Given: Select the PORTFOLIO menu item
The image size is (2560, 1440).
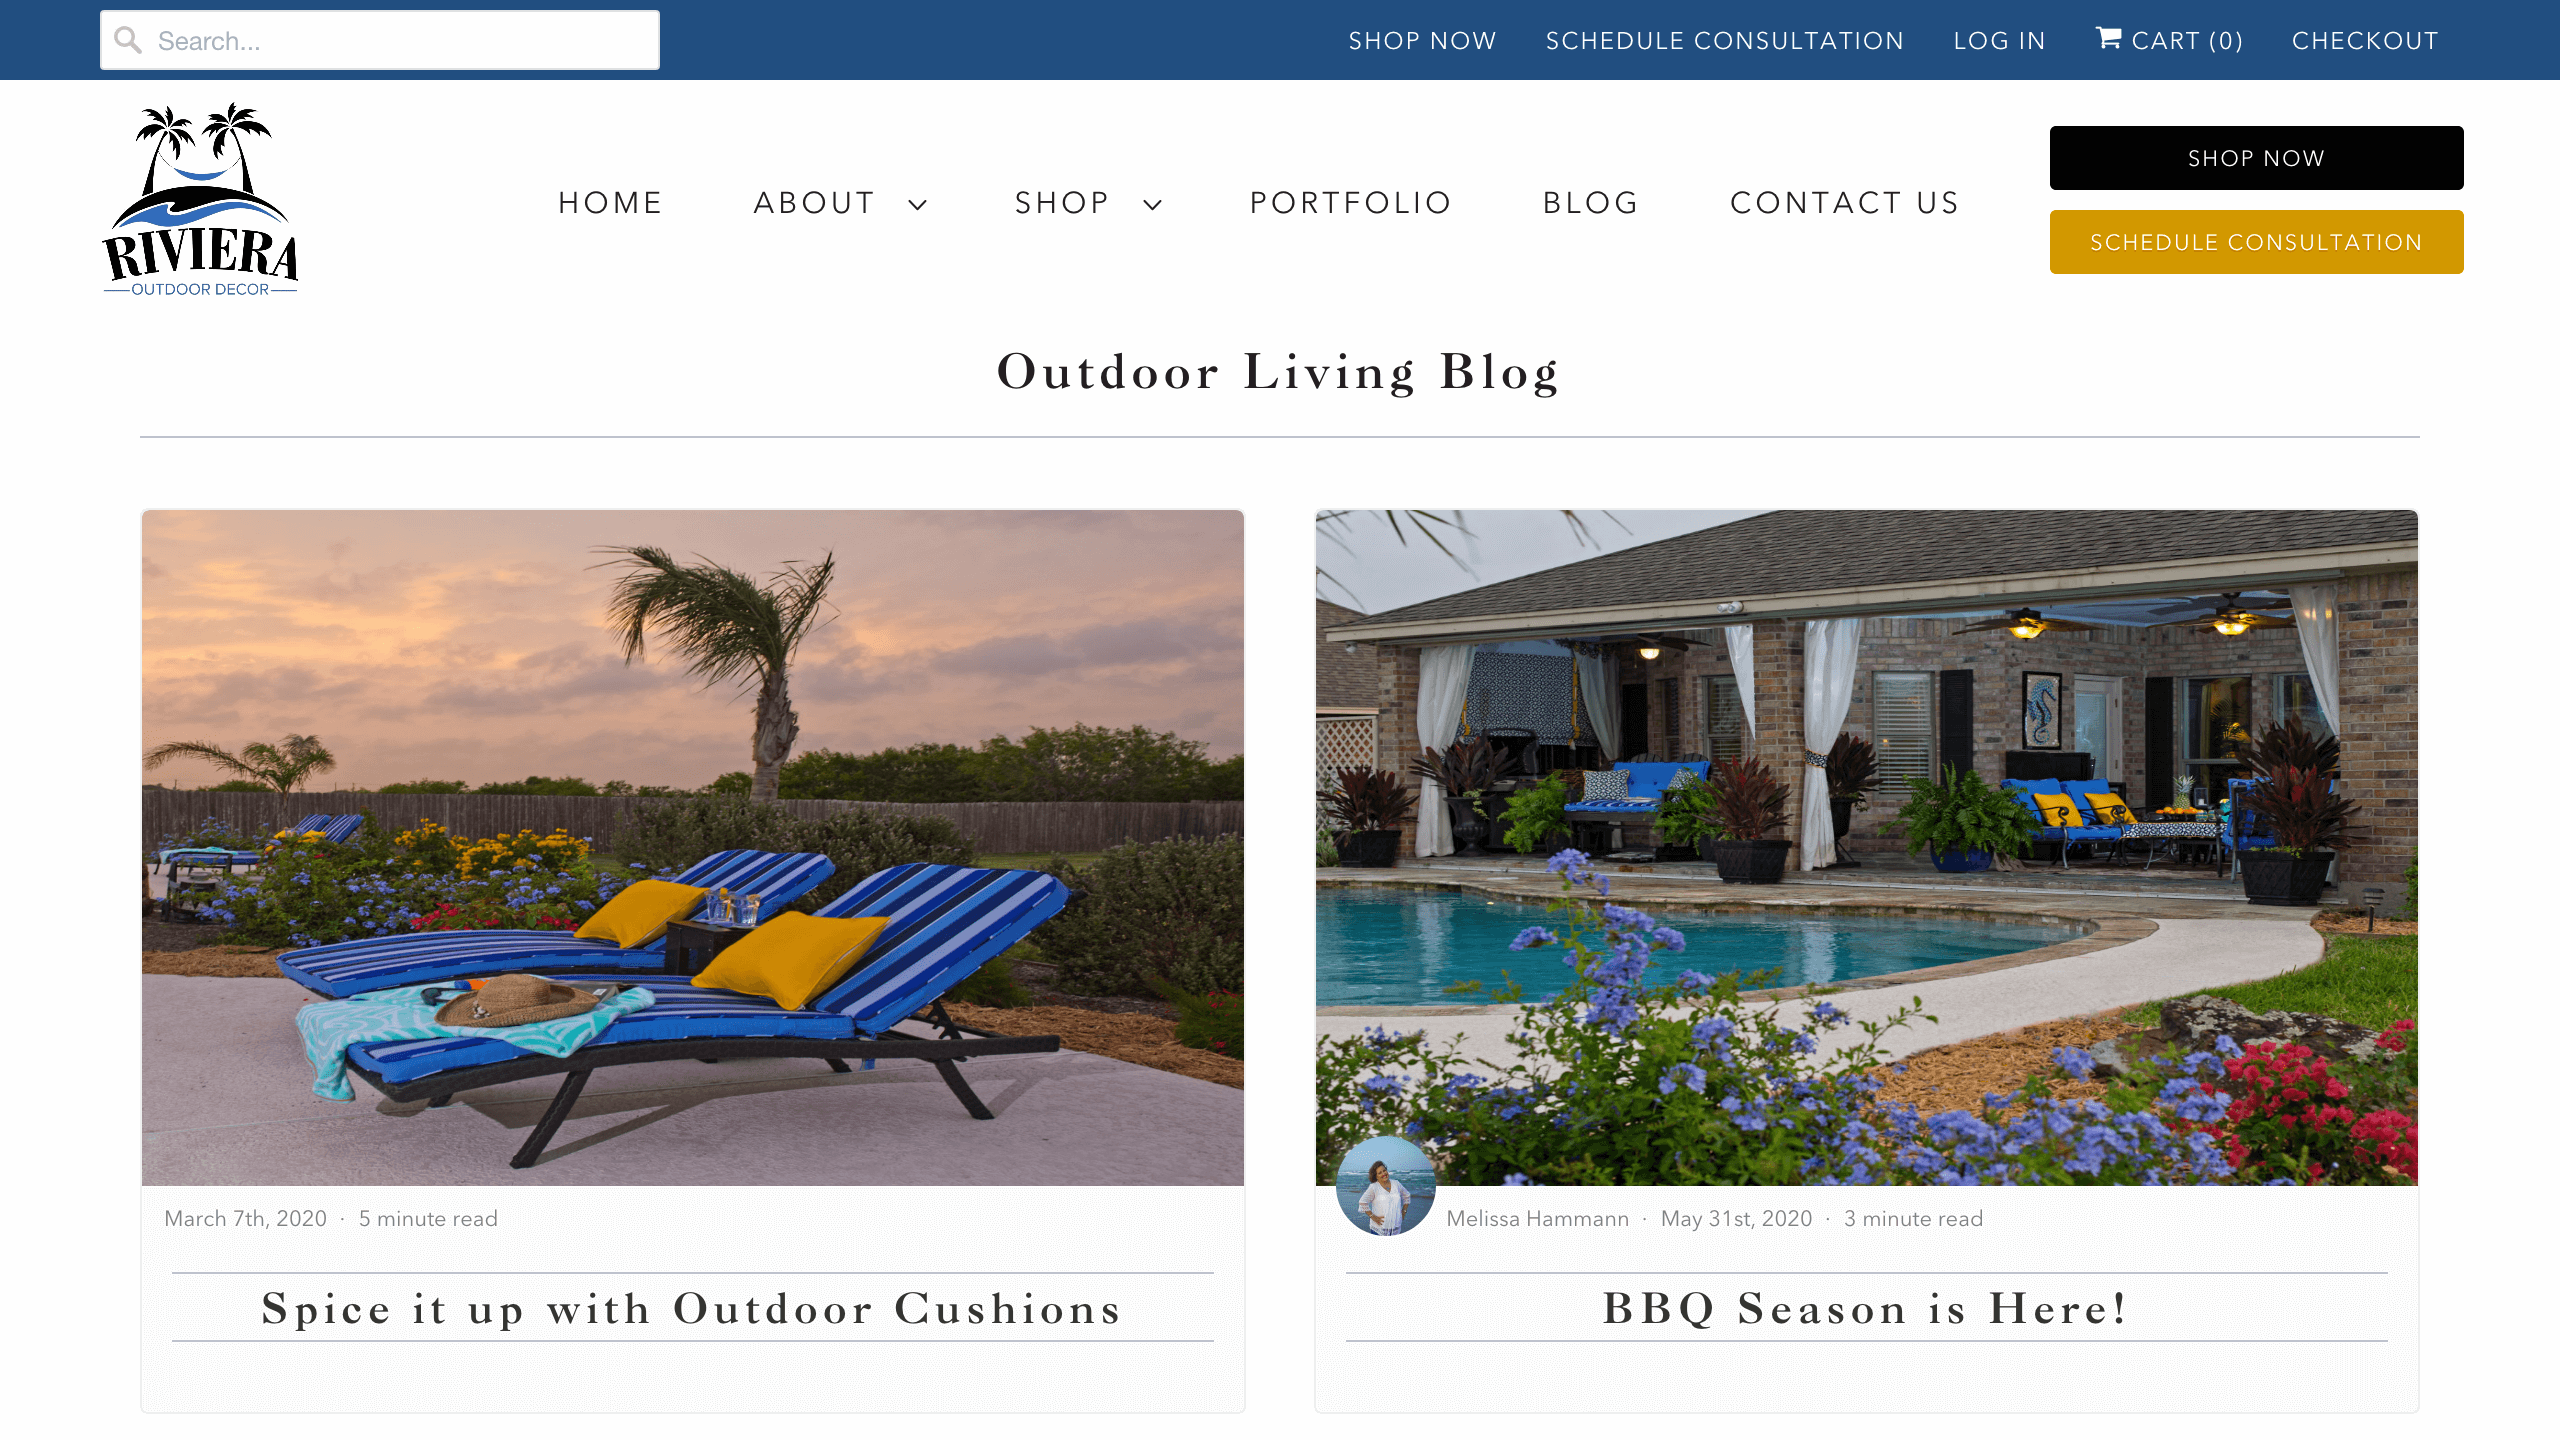Looking at the screenshot, I should click(x=1350, y=202).
